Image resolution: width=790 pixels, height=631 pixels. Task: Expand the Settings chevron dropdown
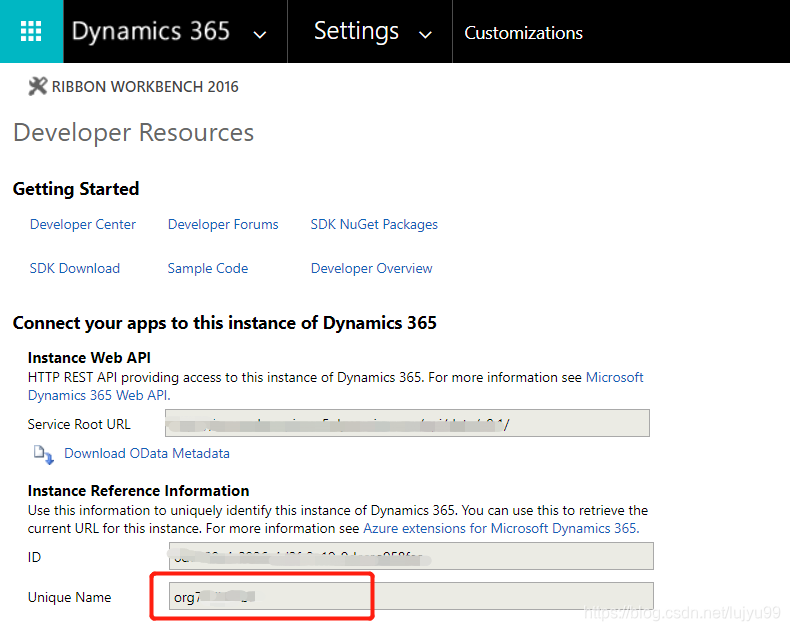click(426, 34)
